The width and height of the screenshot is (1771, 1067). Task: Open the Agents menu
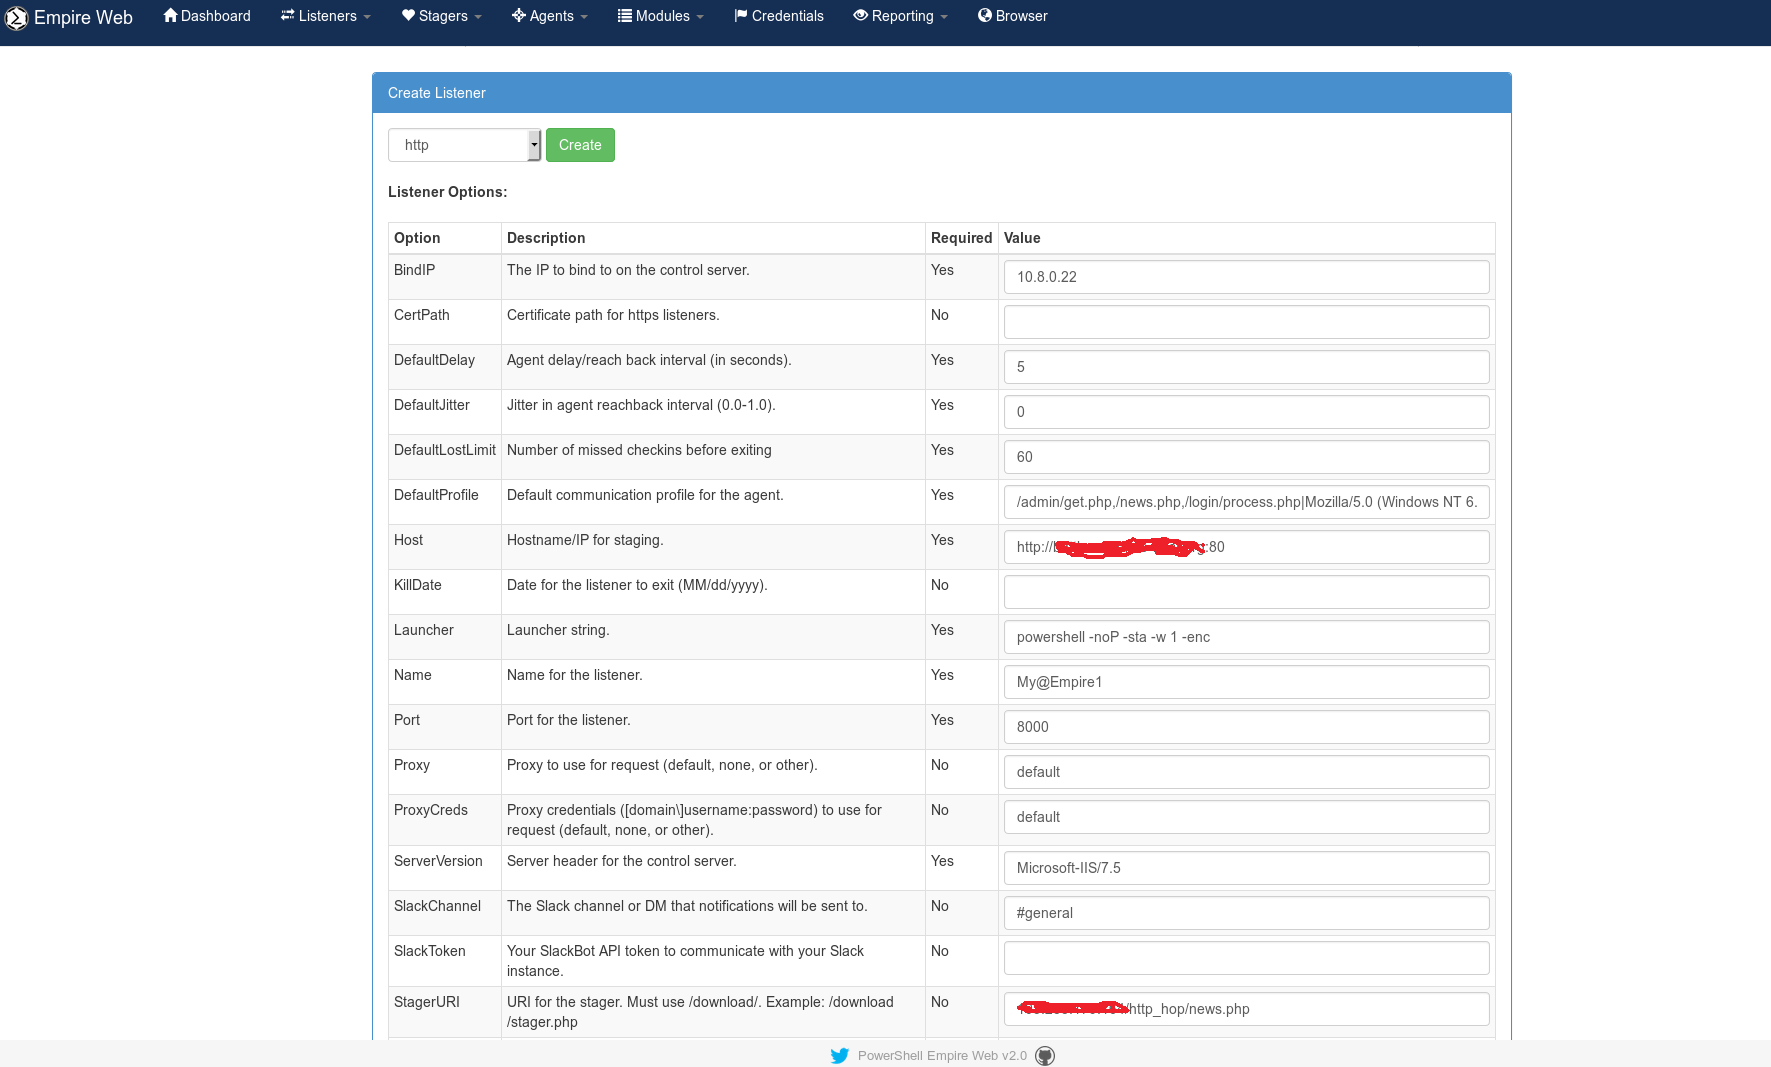click(x=549, y=16)
